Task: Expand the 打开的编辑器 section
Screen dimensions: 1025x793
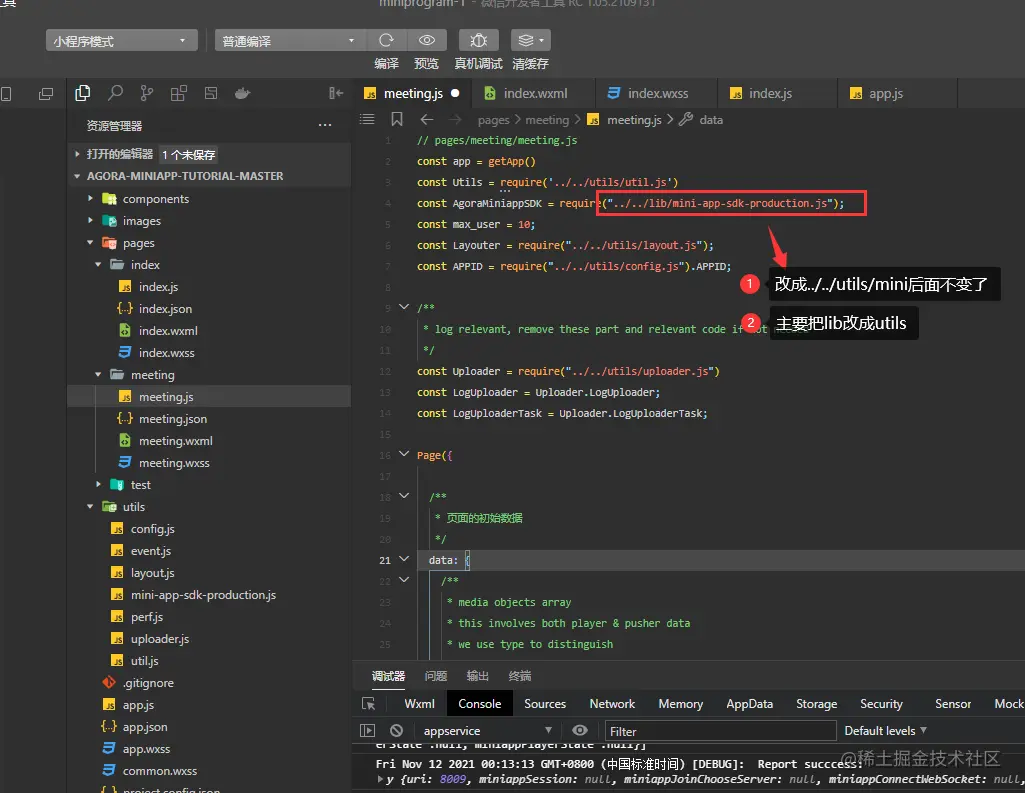Action: tap(77, 154)
